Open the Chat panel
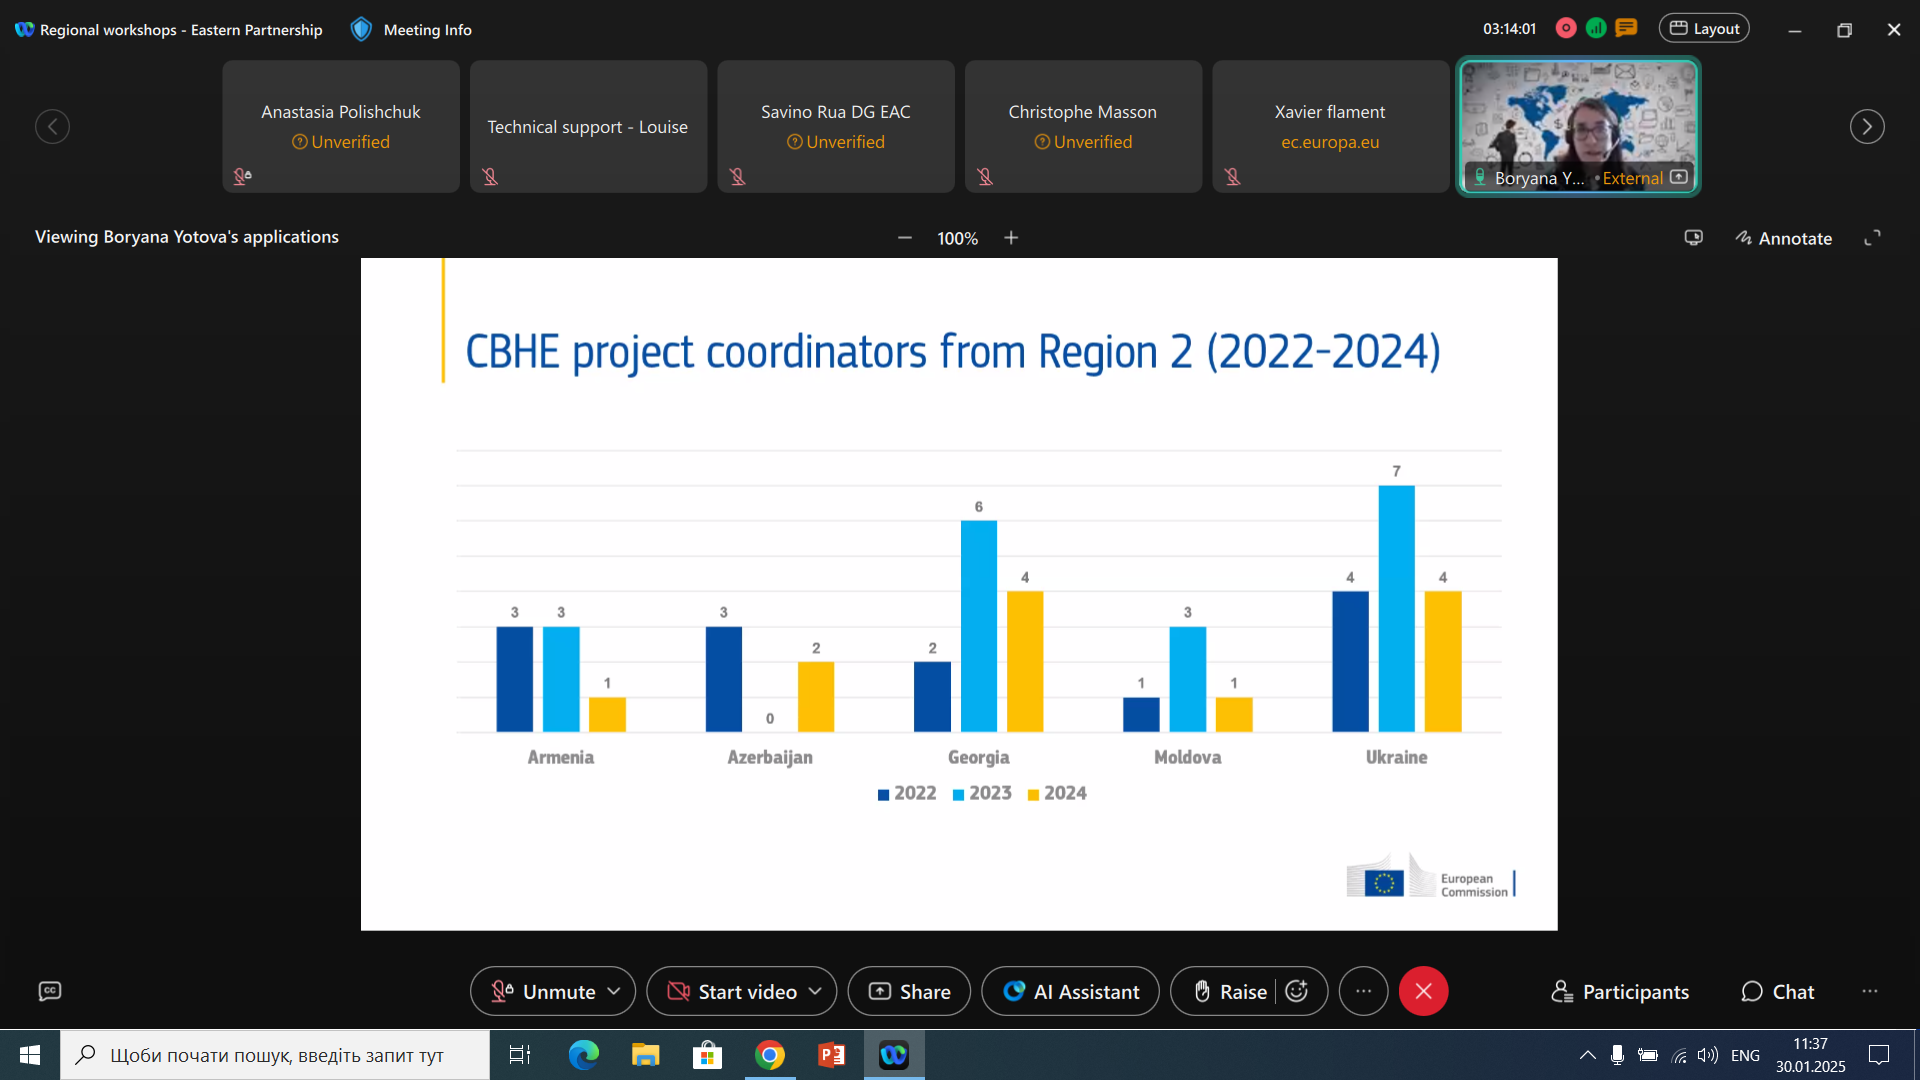Viewport: 1920px width, 1080px height. (x=1778, y=991)
